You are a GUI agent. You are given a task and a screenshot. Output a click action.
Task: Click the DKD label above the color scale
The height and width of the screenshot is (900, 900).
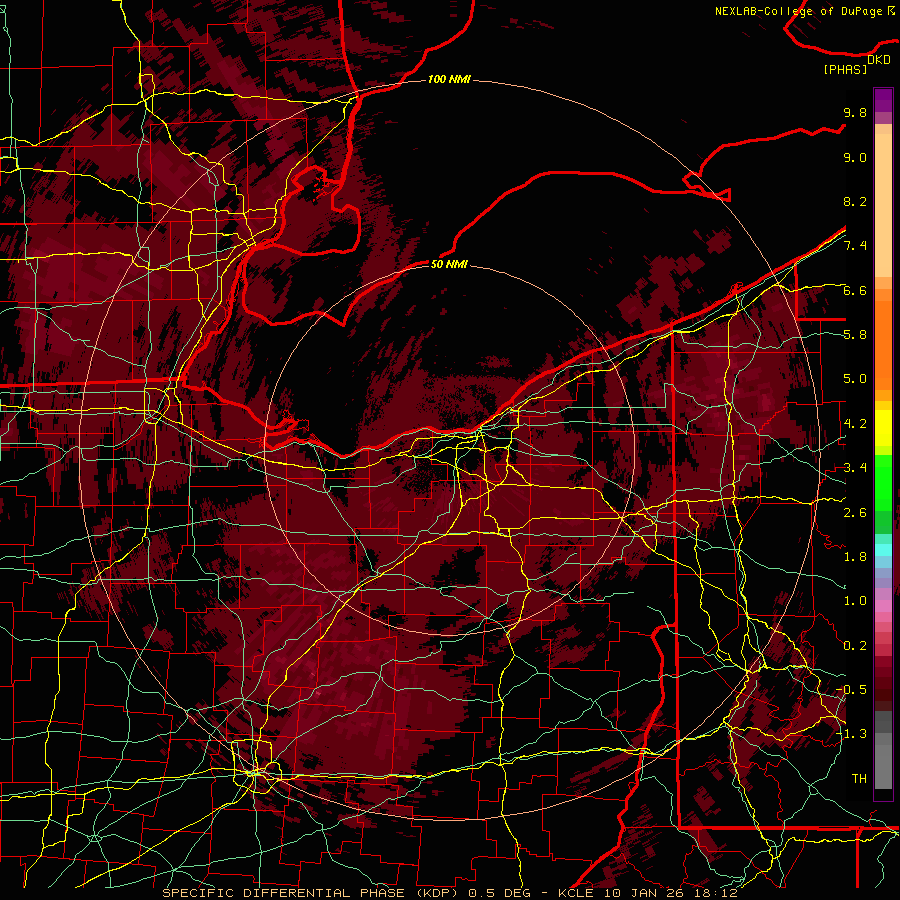879,60
